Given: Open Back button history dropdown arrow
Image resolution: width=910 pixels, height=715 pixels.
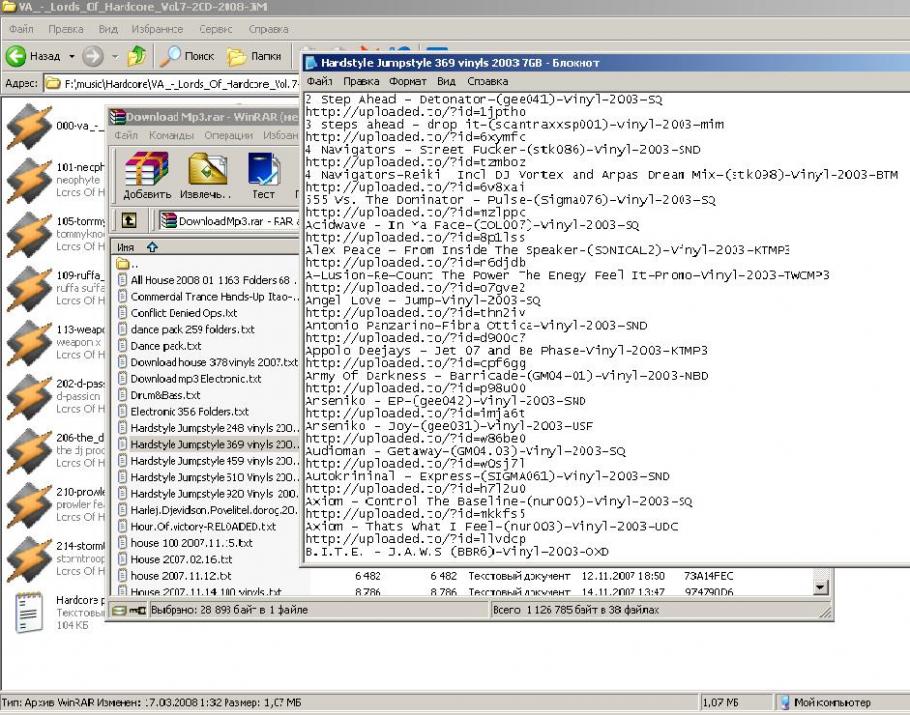Looking at the screenshot, I should (72, 57).
